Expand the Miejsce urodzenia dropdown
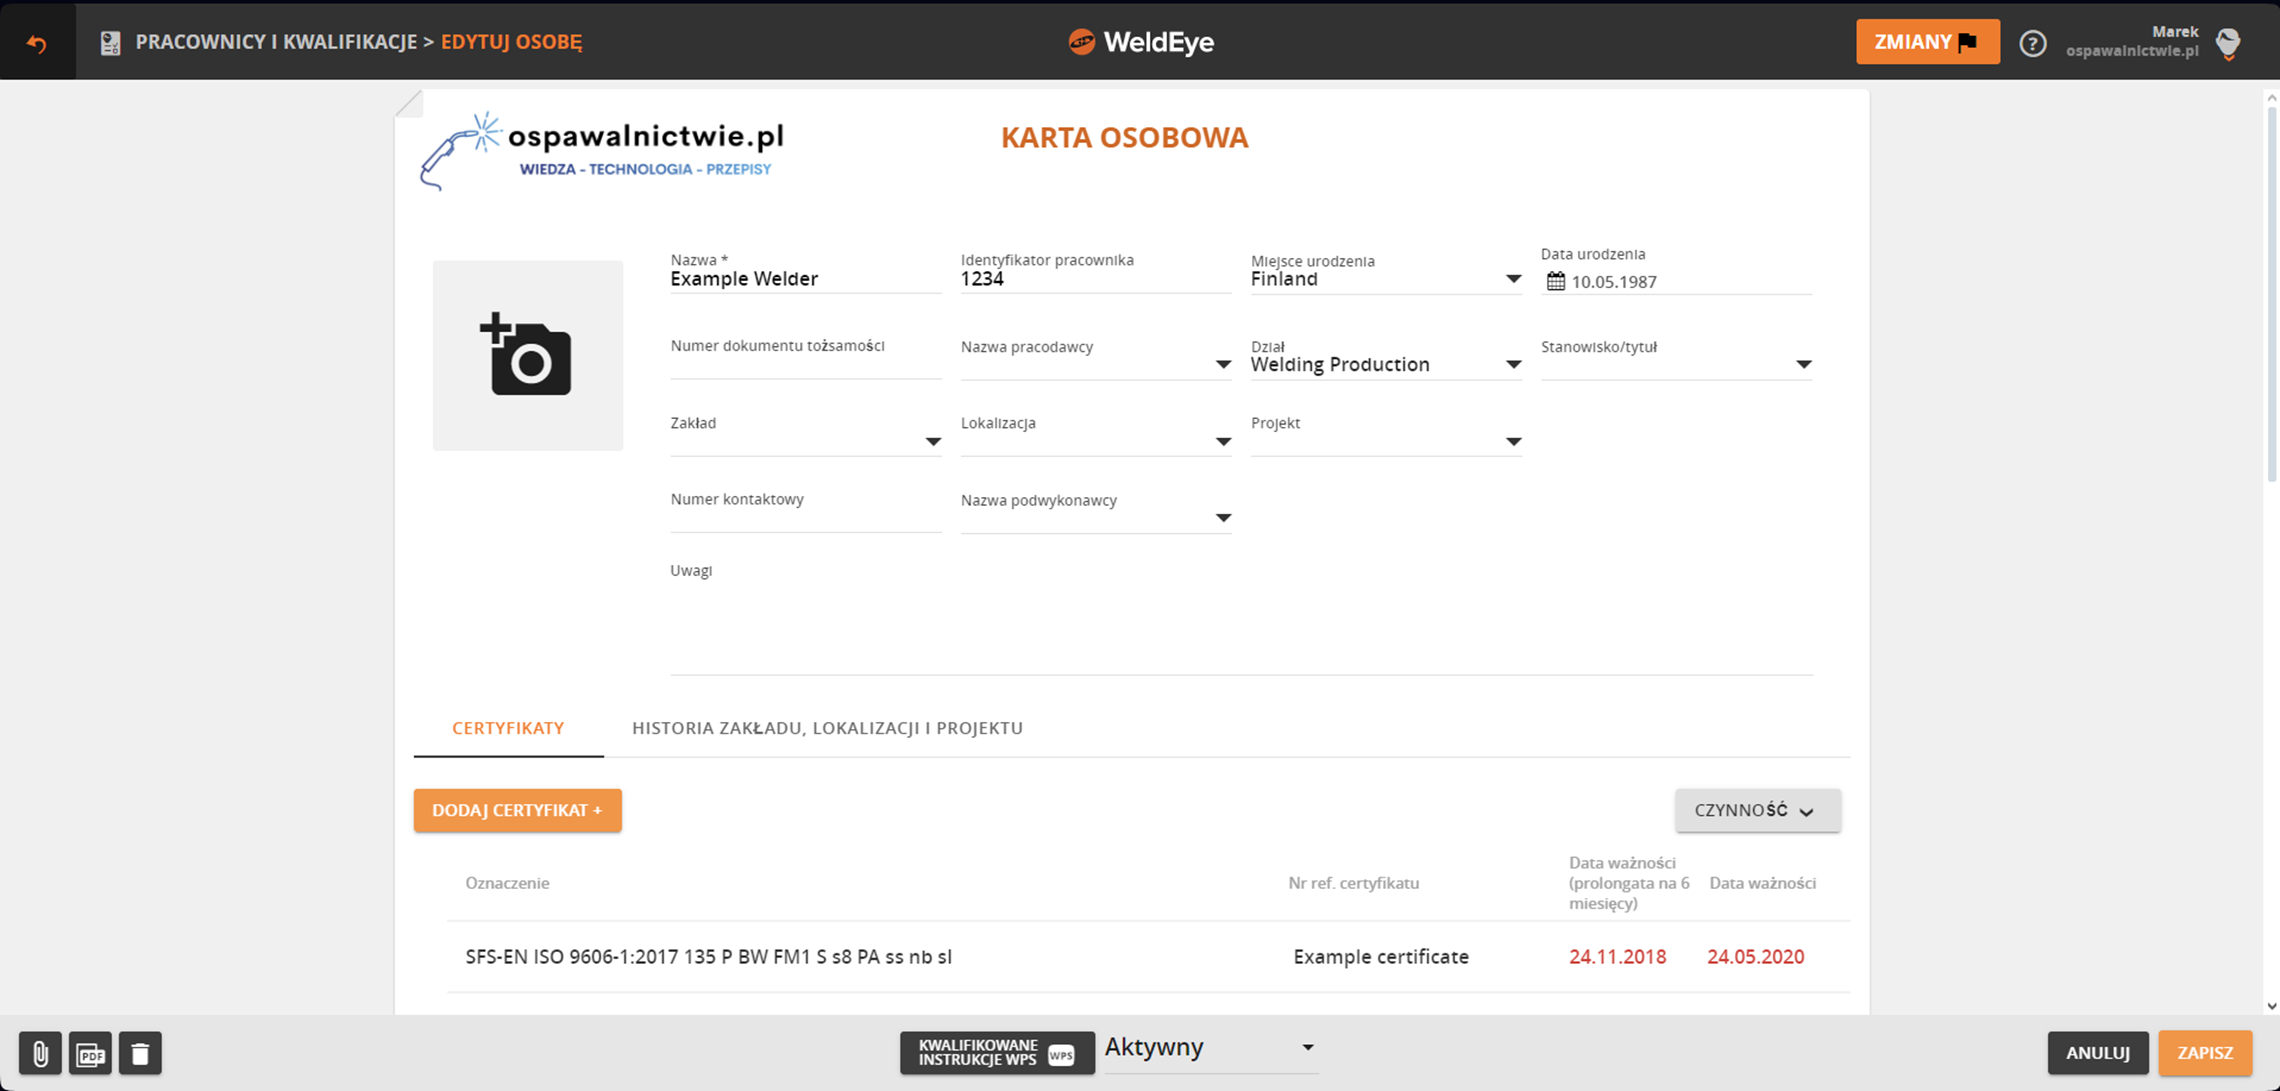Screen dimensions: 2280x1091 pos(1512,279)
